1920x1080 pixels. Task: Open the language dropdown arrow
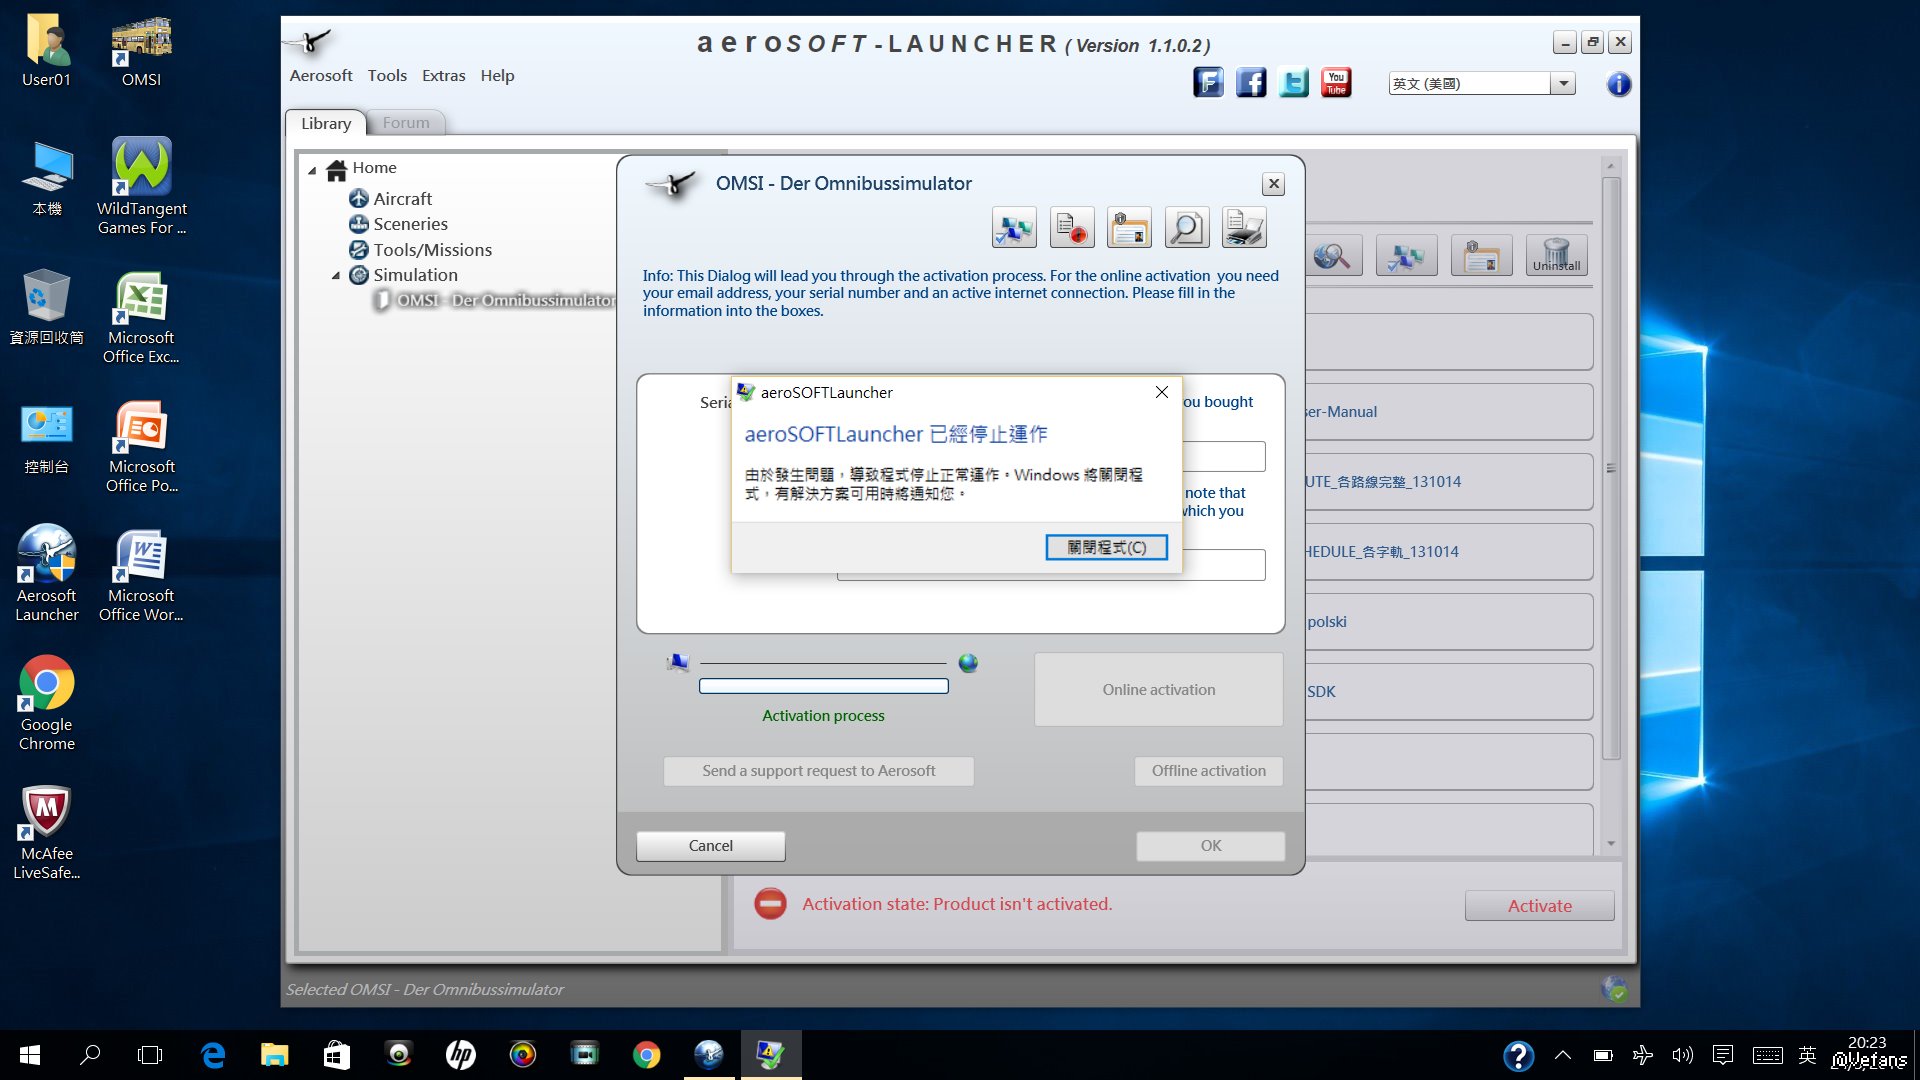(1563, 84)
